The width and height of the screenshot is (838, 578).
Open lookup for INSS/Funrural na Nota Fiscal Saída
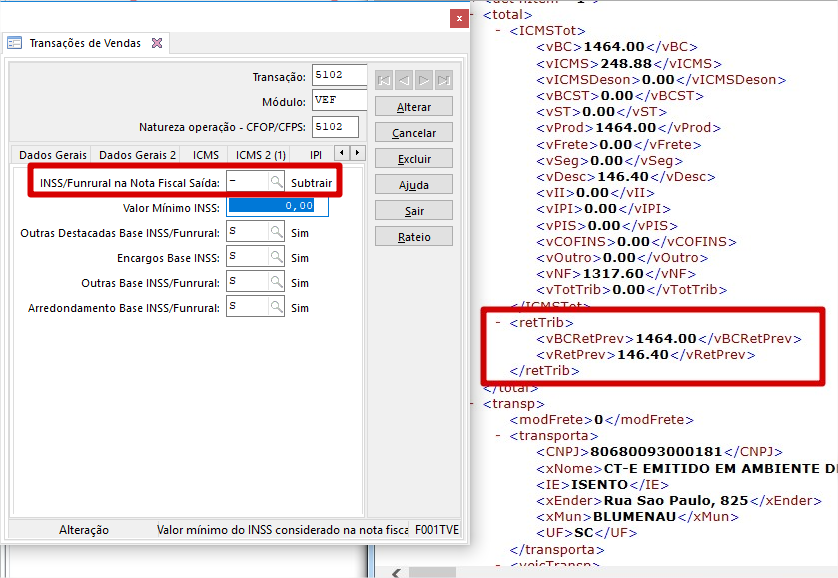(276, 182)
